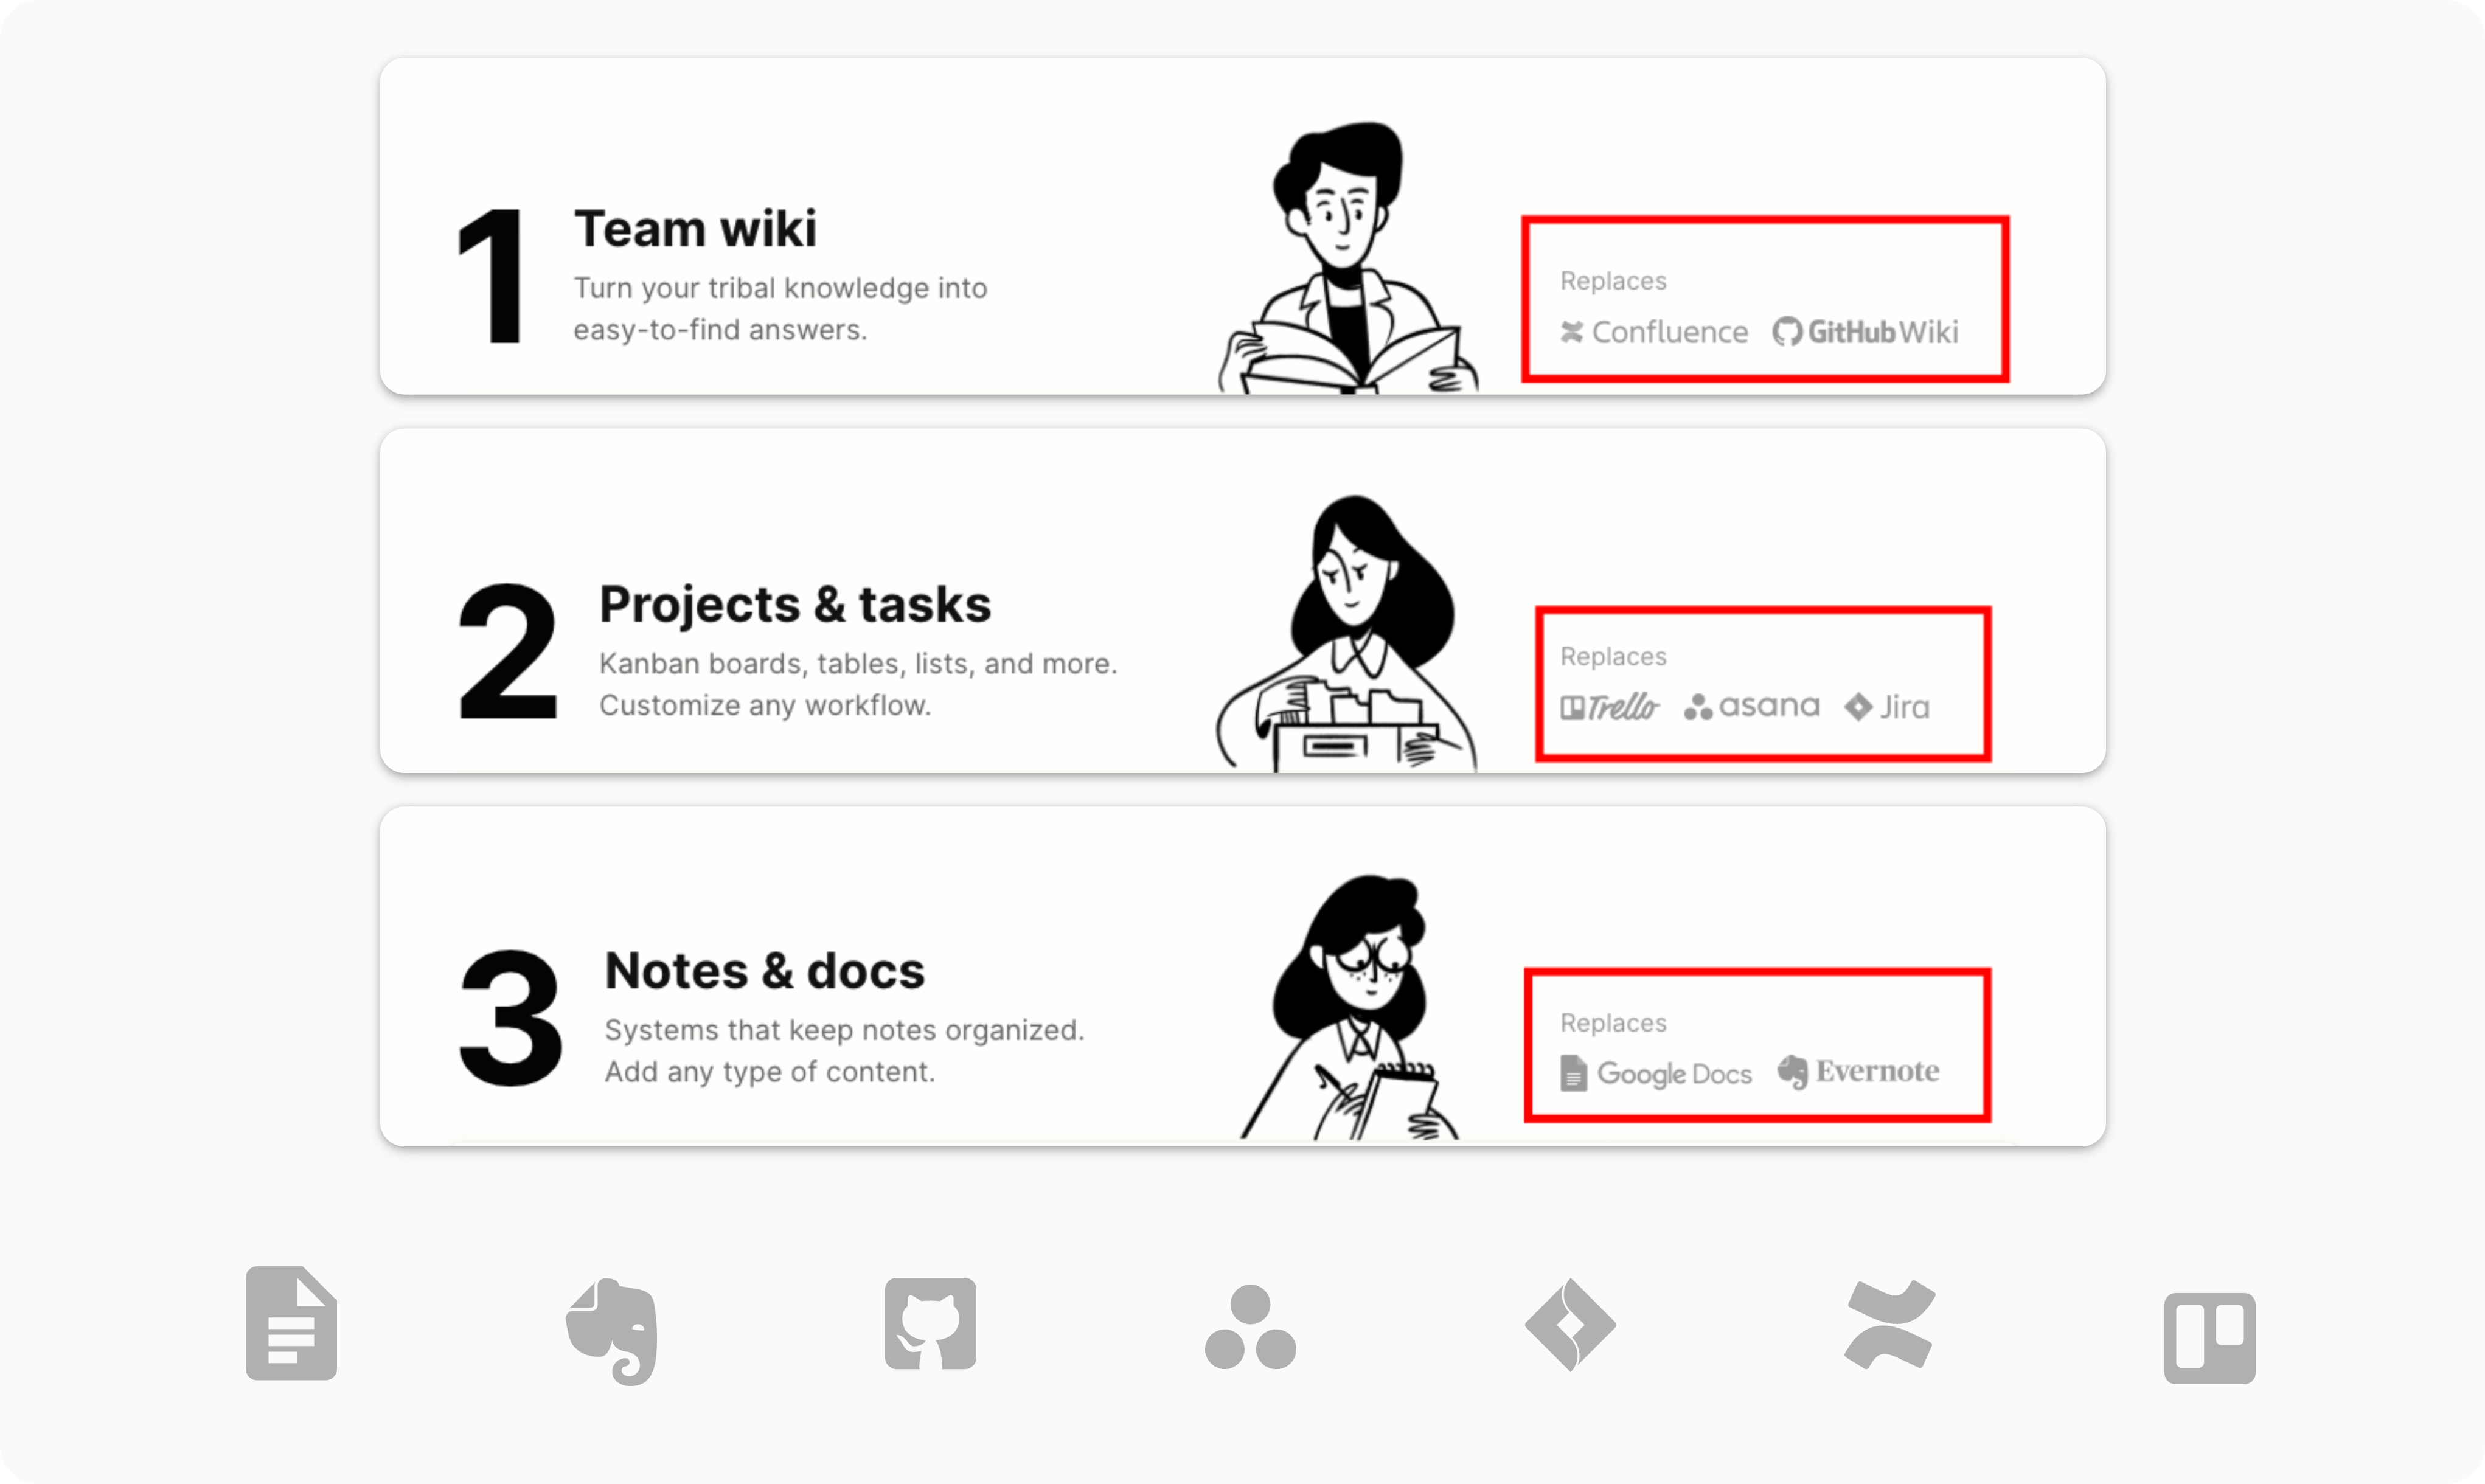Open the Projects & tasks heading
This screenshot has width=2485, height=1484.
point(795,605)
